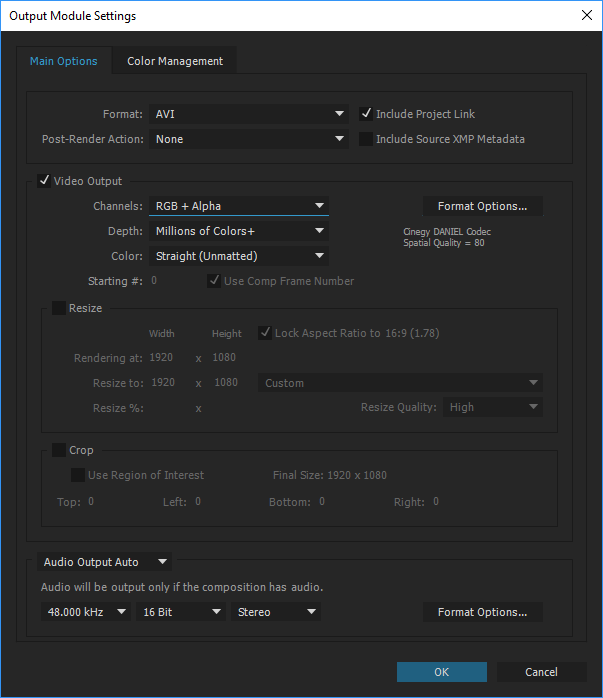Select the Main Options tab

pyautogui.click(x=64, y=61)
